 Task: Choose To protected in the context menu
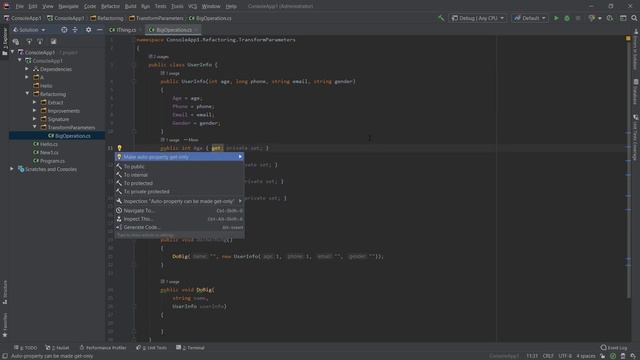click(180, 183)
